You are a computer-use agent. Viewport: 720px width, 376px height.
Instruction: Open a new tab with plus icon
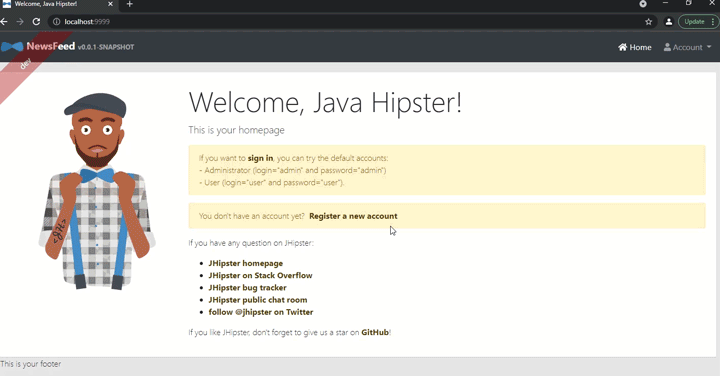[129, 4]
